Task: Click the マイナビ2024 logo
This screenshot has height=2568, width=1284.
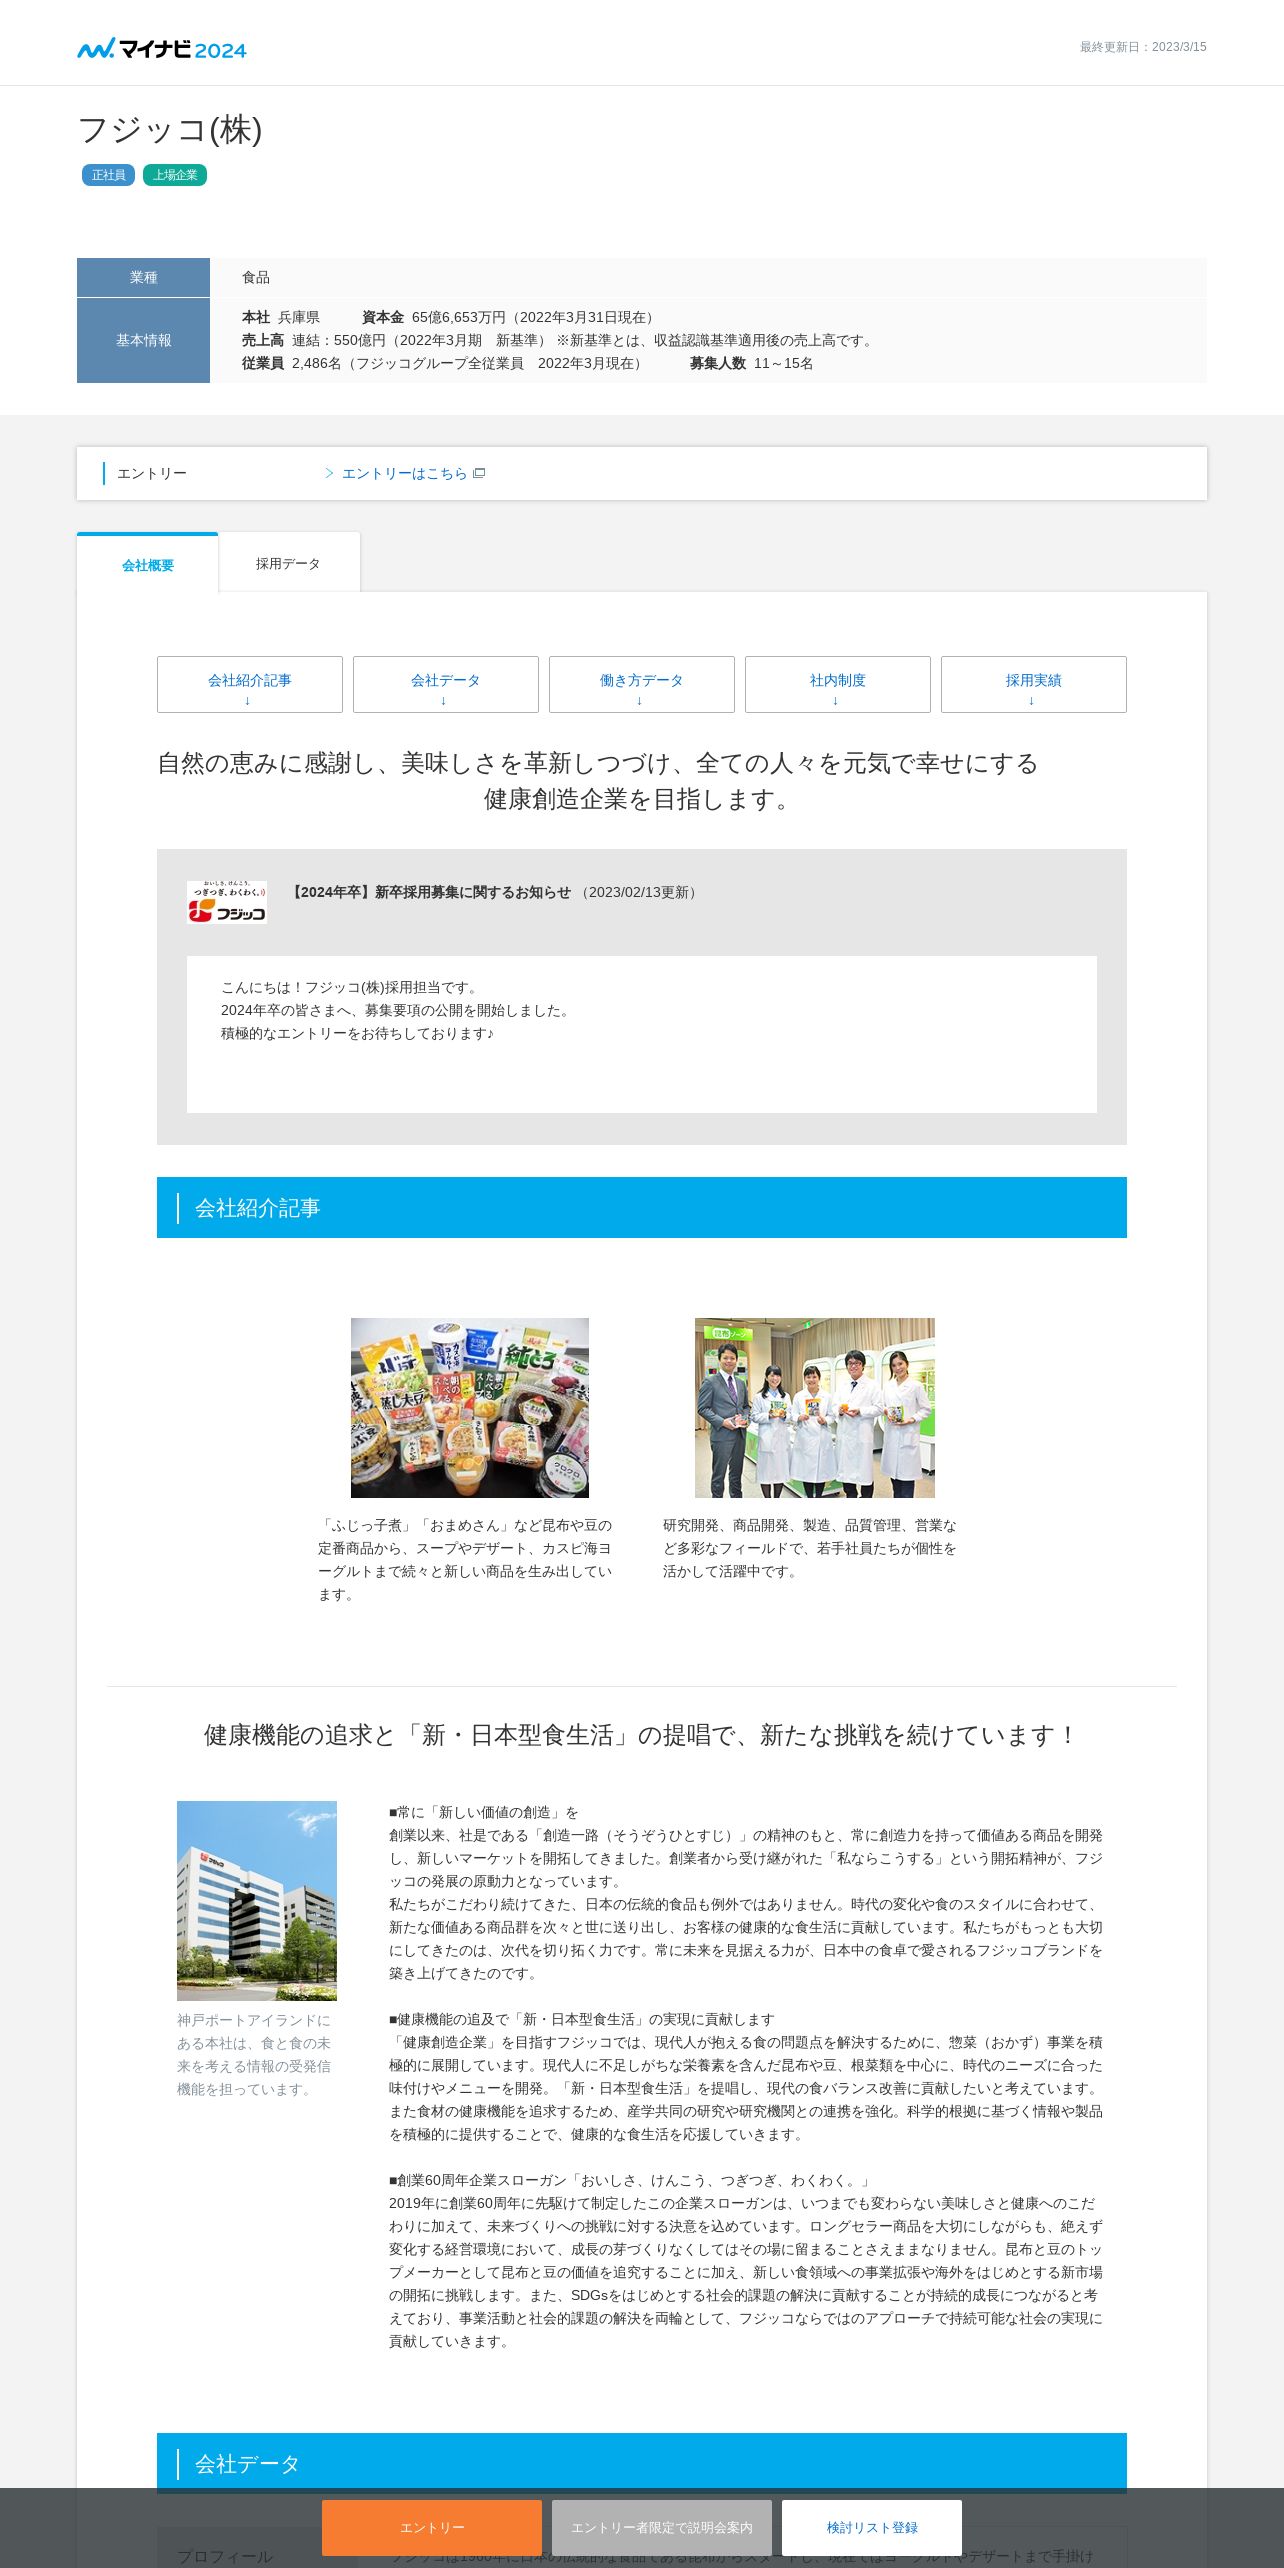Action: 162,48
